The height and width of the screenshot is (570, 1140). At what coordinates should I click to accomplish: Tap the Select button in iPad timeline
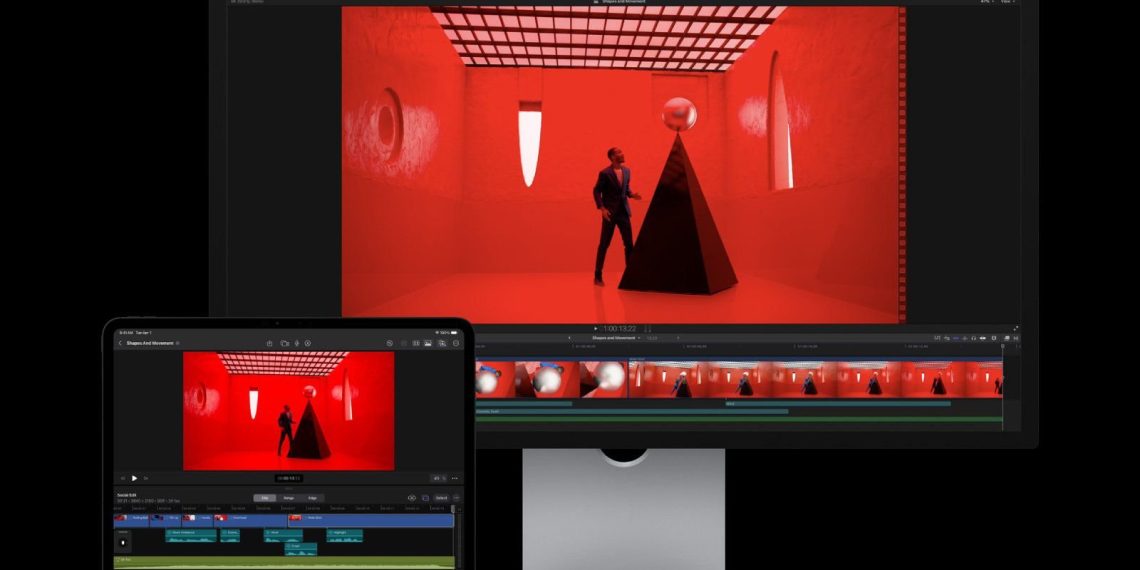click(441, 497)
